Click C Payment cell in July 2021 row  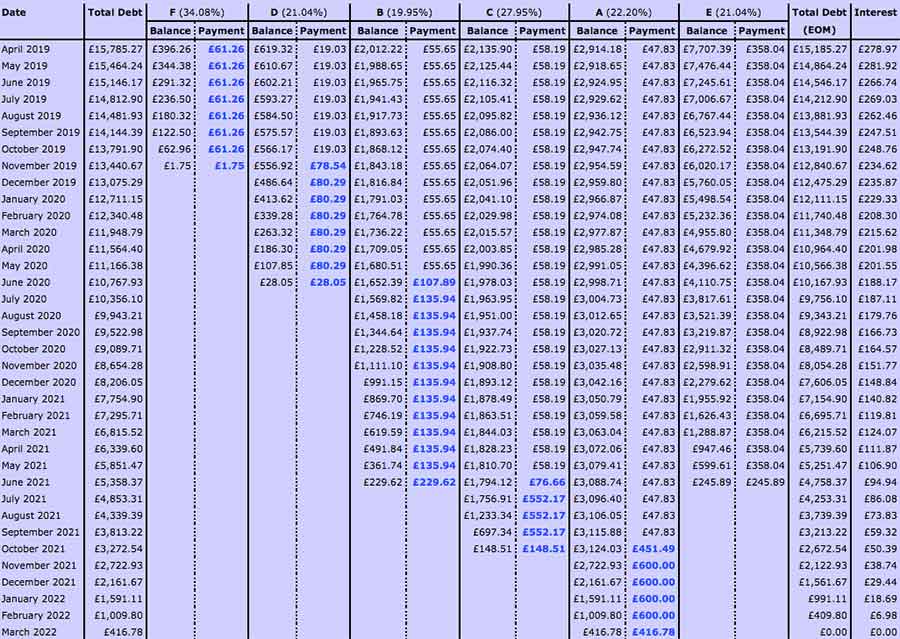[x=544, y=499]
